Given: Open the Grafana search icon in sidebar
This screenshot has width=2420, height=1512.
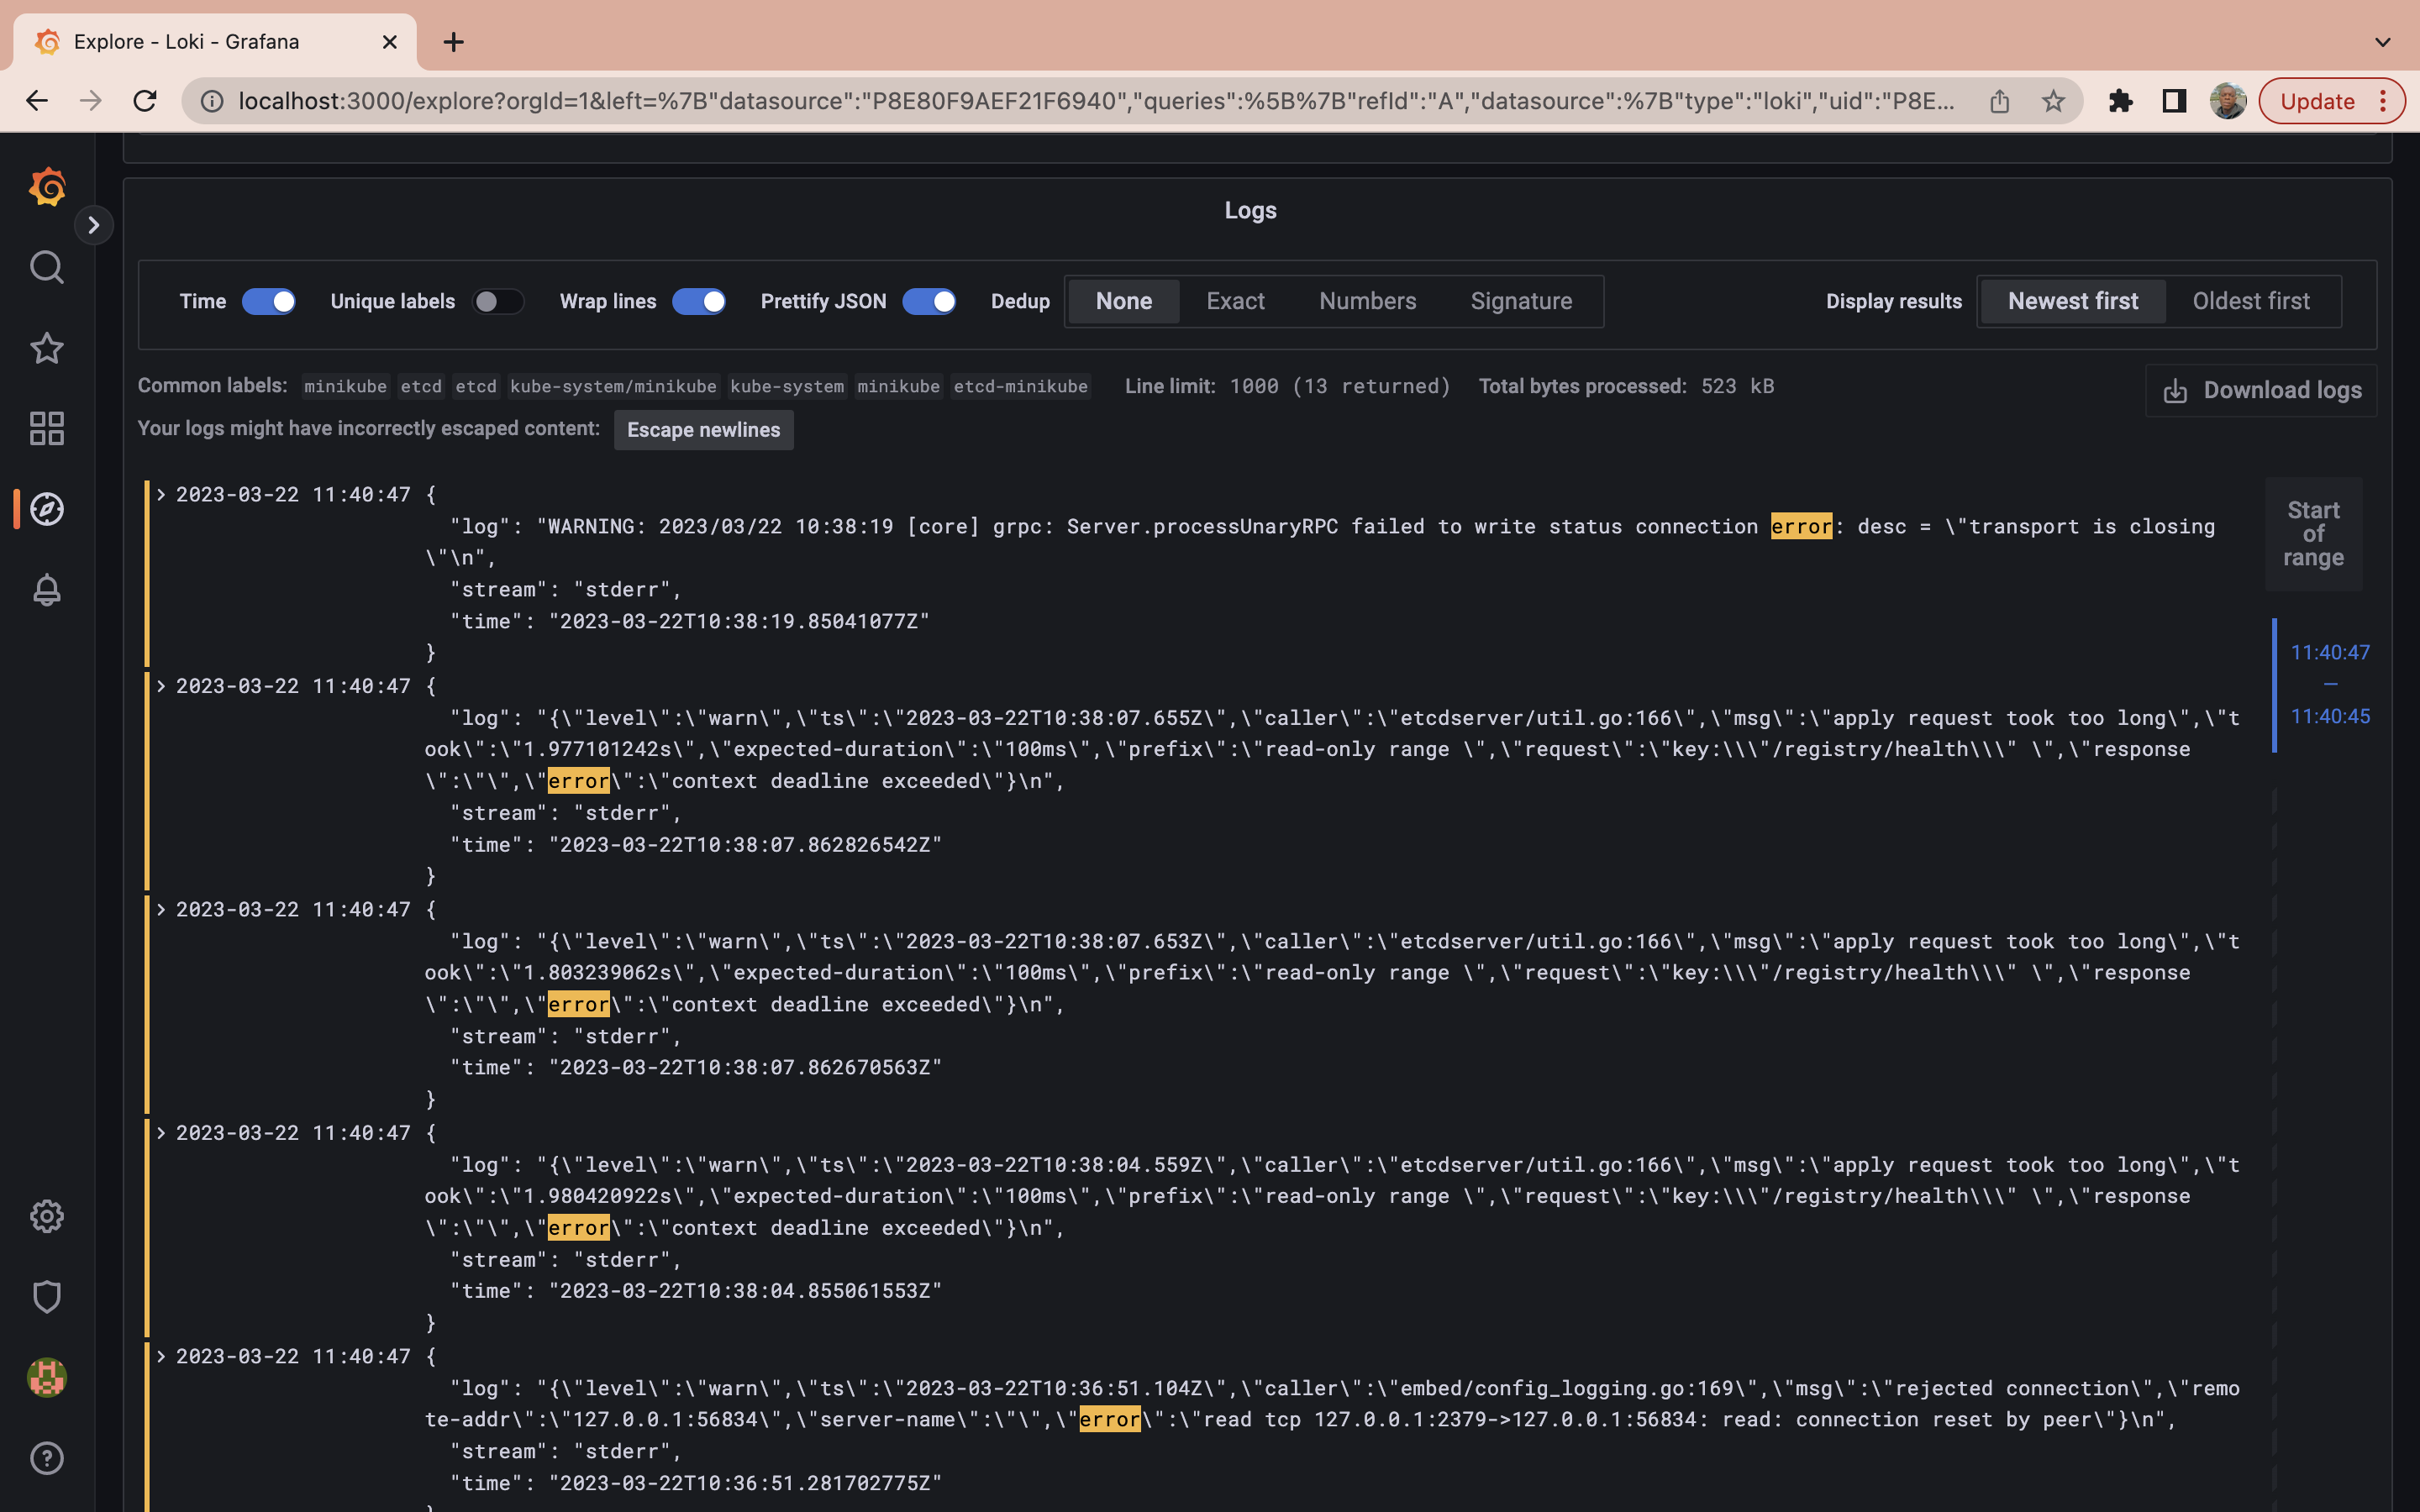Looking at the screenshot, I should (47, 267).
